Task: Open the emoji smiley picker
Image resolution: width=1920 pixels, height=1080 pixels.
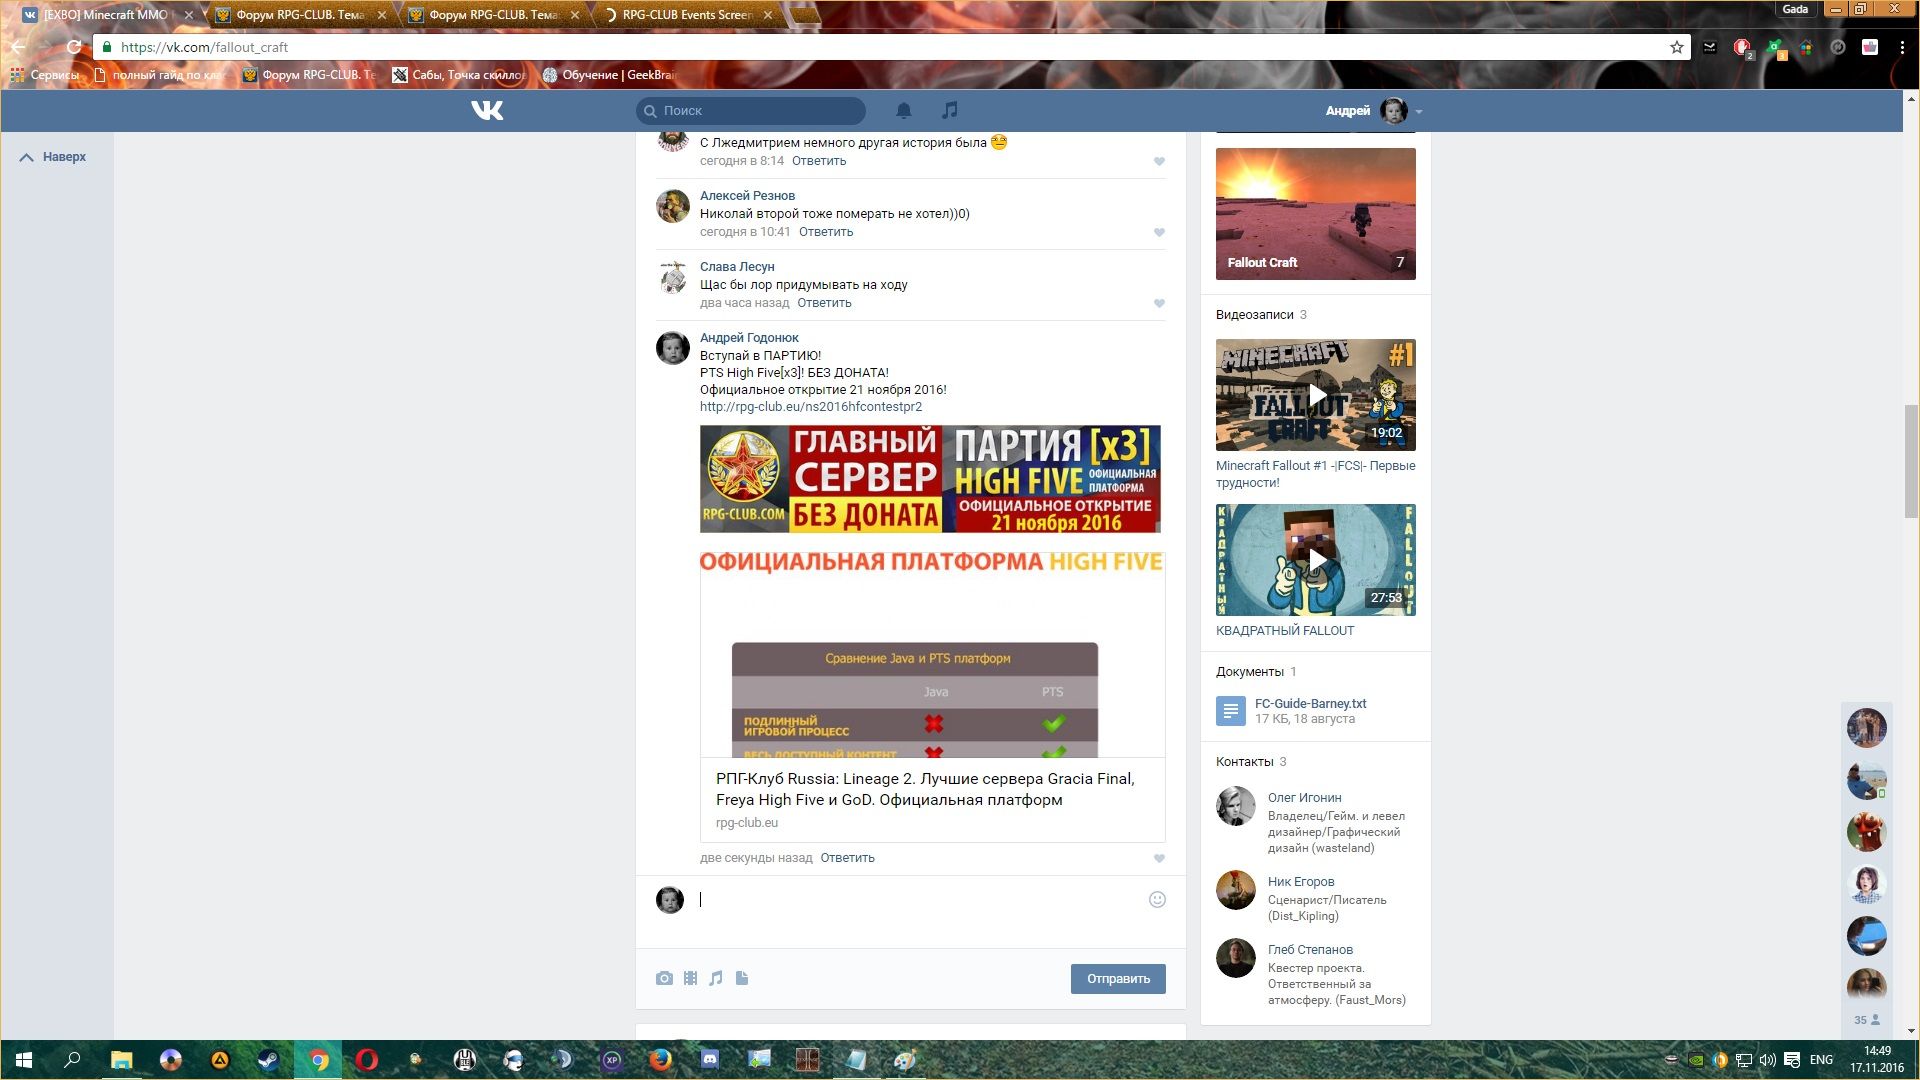Action: [x=1157, y=900]
